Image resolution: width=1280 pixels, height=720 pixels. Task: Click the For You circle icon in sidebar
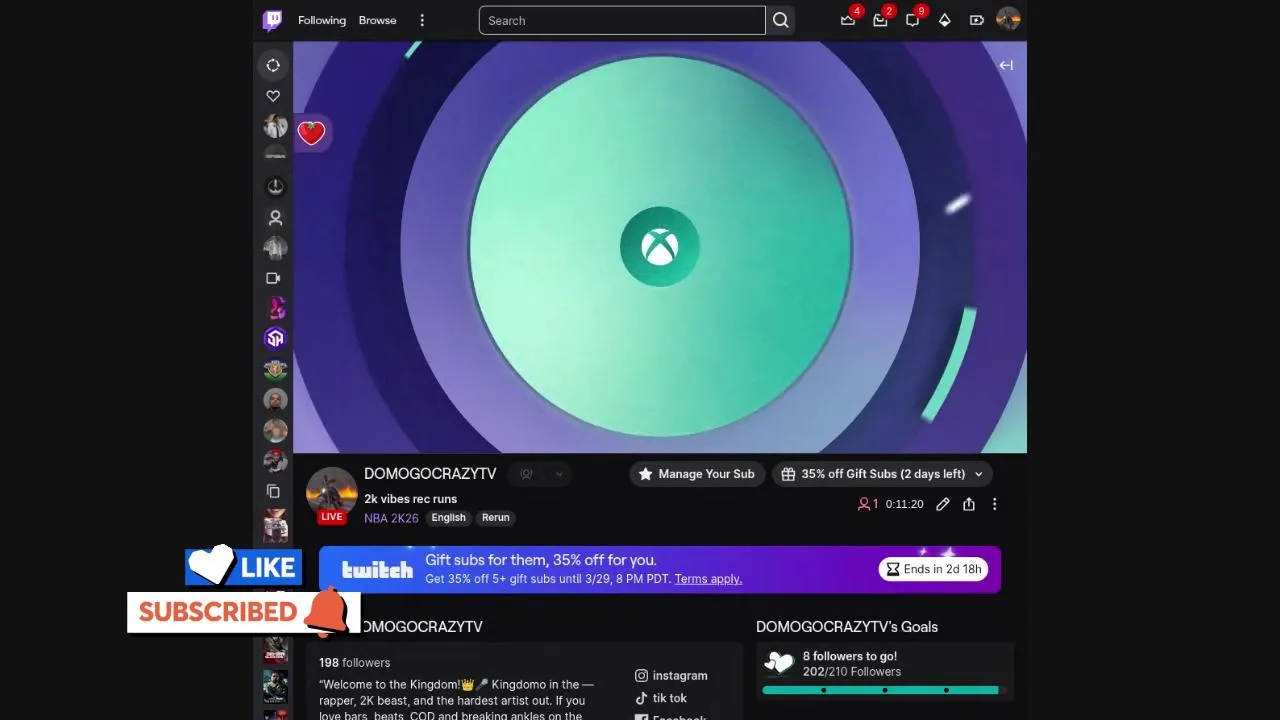(x=273, y=65)
